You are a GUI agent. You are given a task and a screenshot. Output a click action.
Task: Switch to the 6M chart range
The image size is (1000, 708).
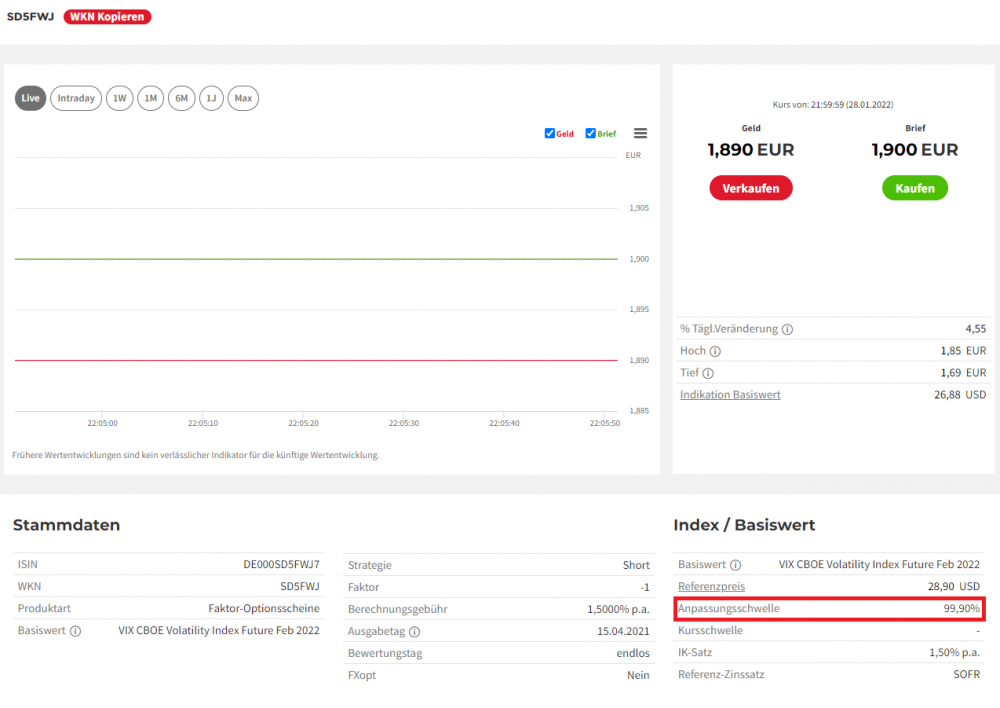coord(181,98)
